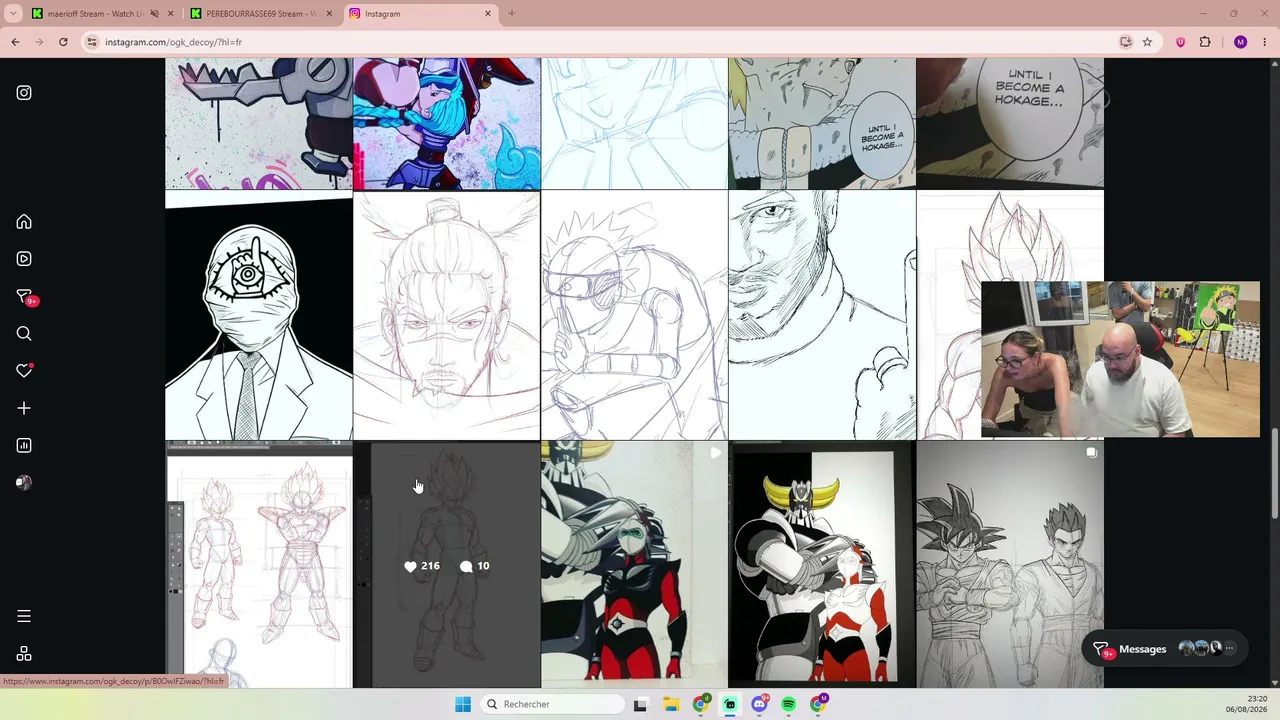Image resolution: width=1280 pixels, height=720 pixels.
Task: Open the Meta apps grid icon
Action: [24, 654]
